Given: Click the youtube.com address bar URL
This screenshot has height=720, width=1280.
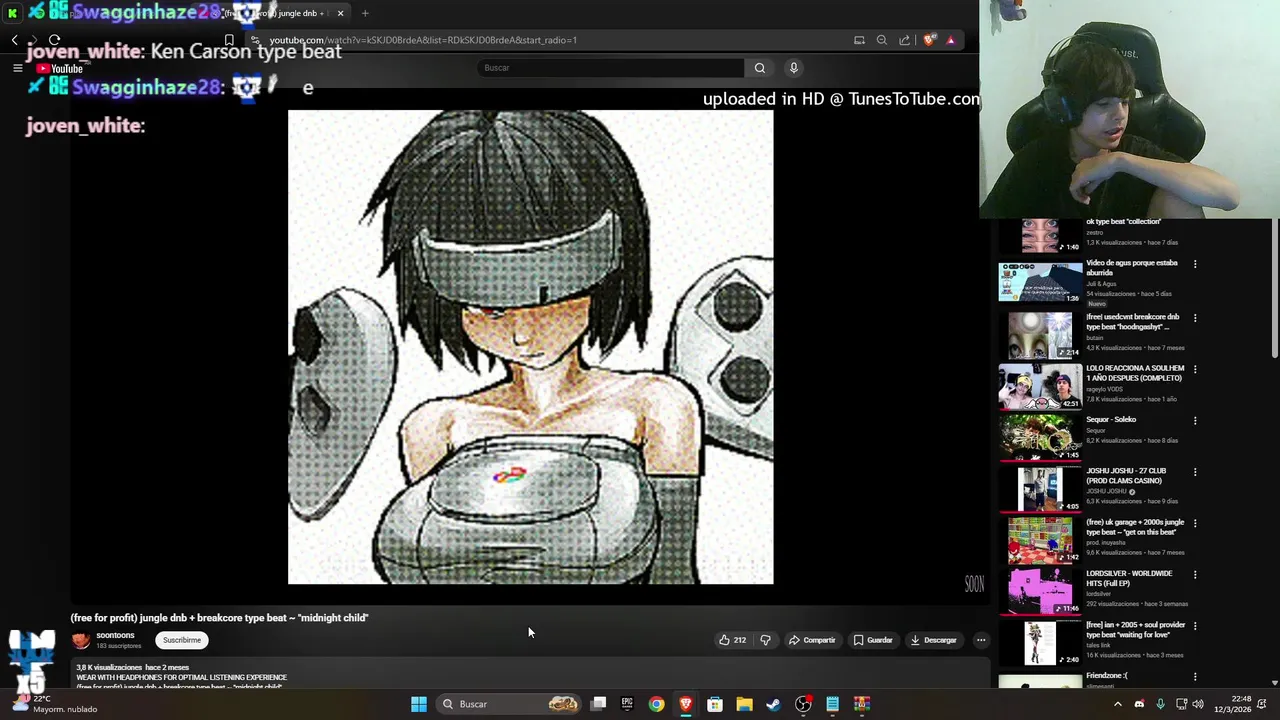Looking at the screenshot, I should coord(423,40).
